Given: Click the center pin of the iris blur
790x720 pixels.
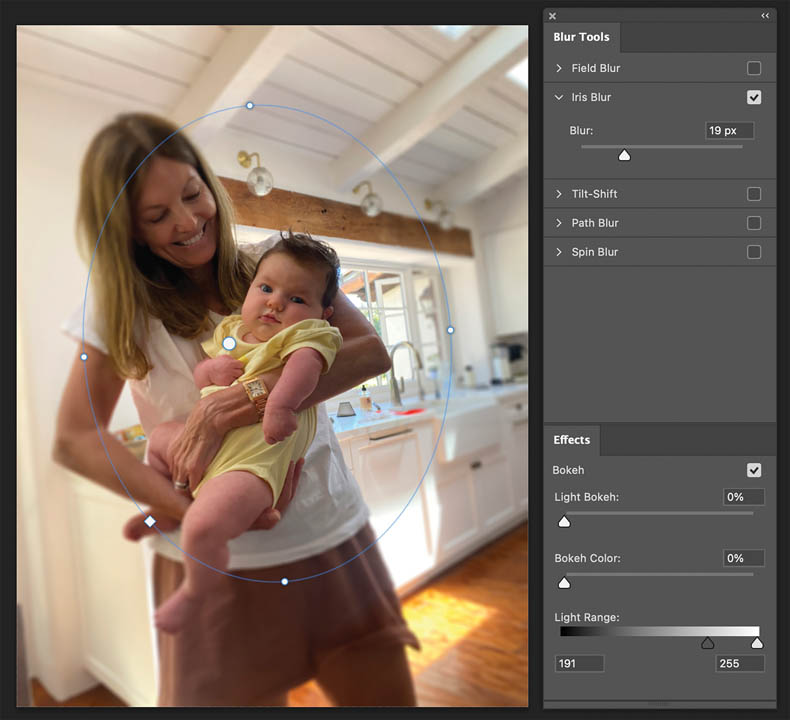Looking at the screenshot, I should (x=229, y=343).
